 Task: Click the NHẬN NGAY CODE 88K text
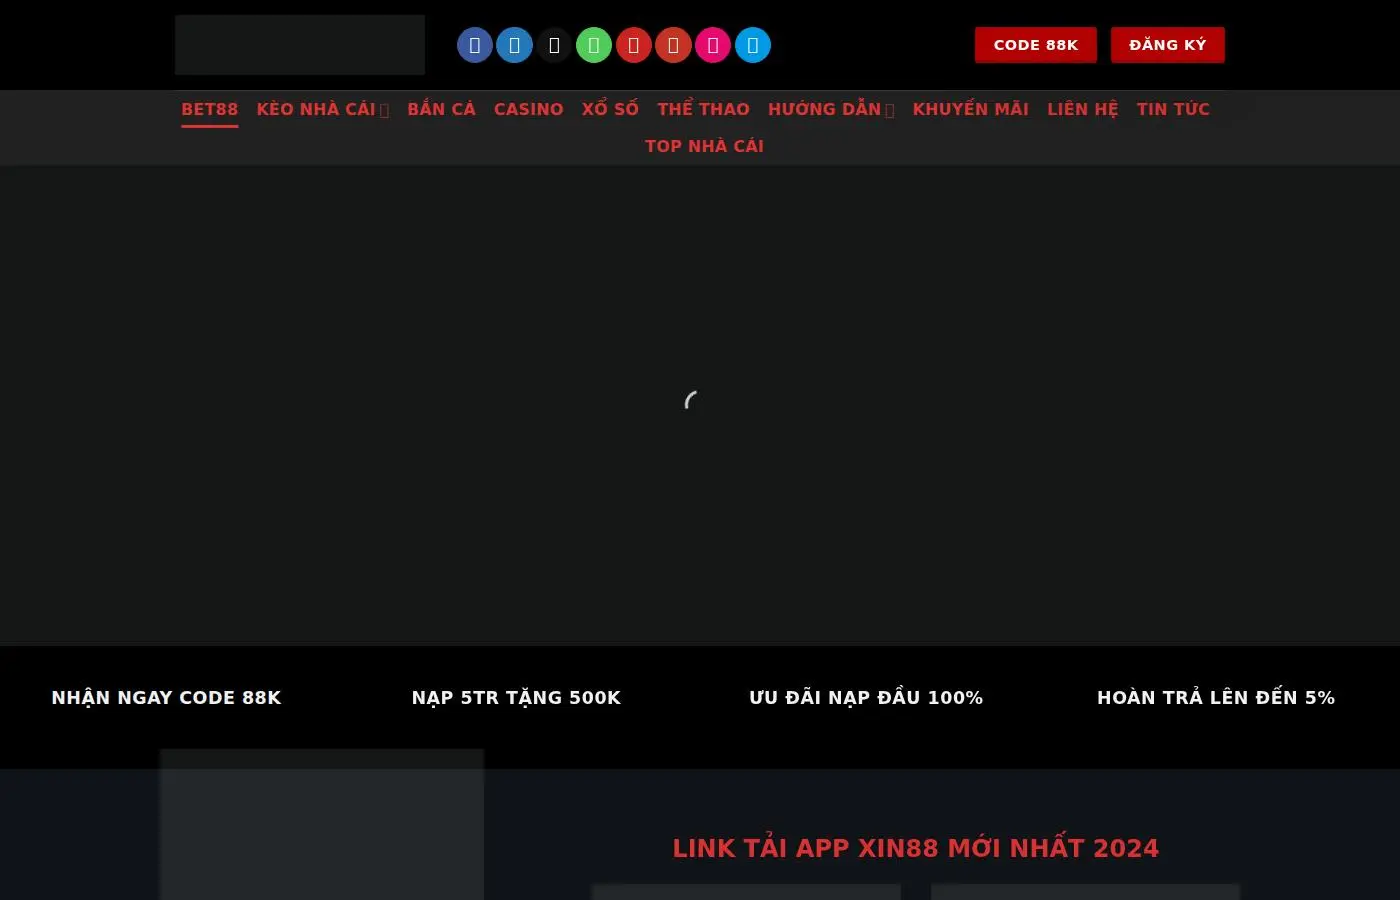tap(166, 698)
